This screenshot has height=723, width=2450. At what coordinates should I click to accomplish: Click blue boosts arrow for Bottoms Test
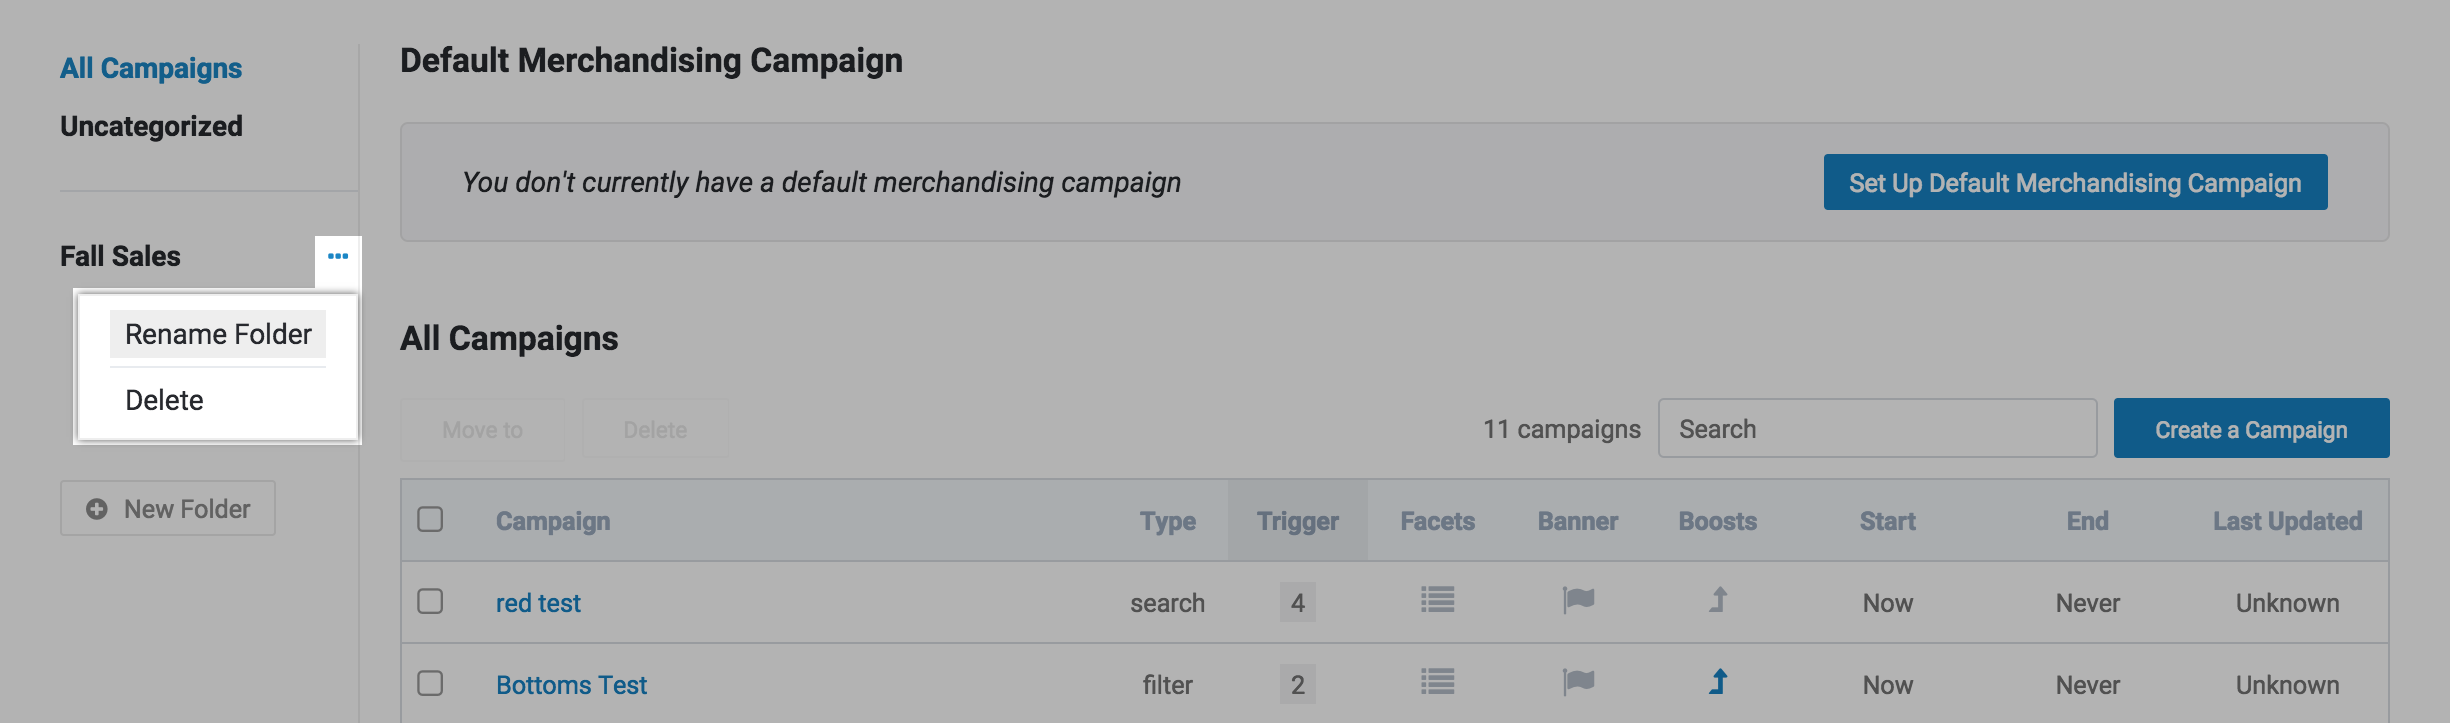pyautogui.click(x=1718, y=683)
